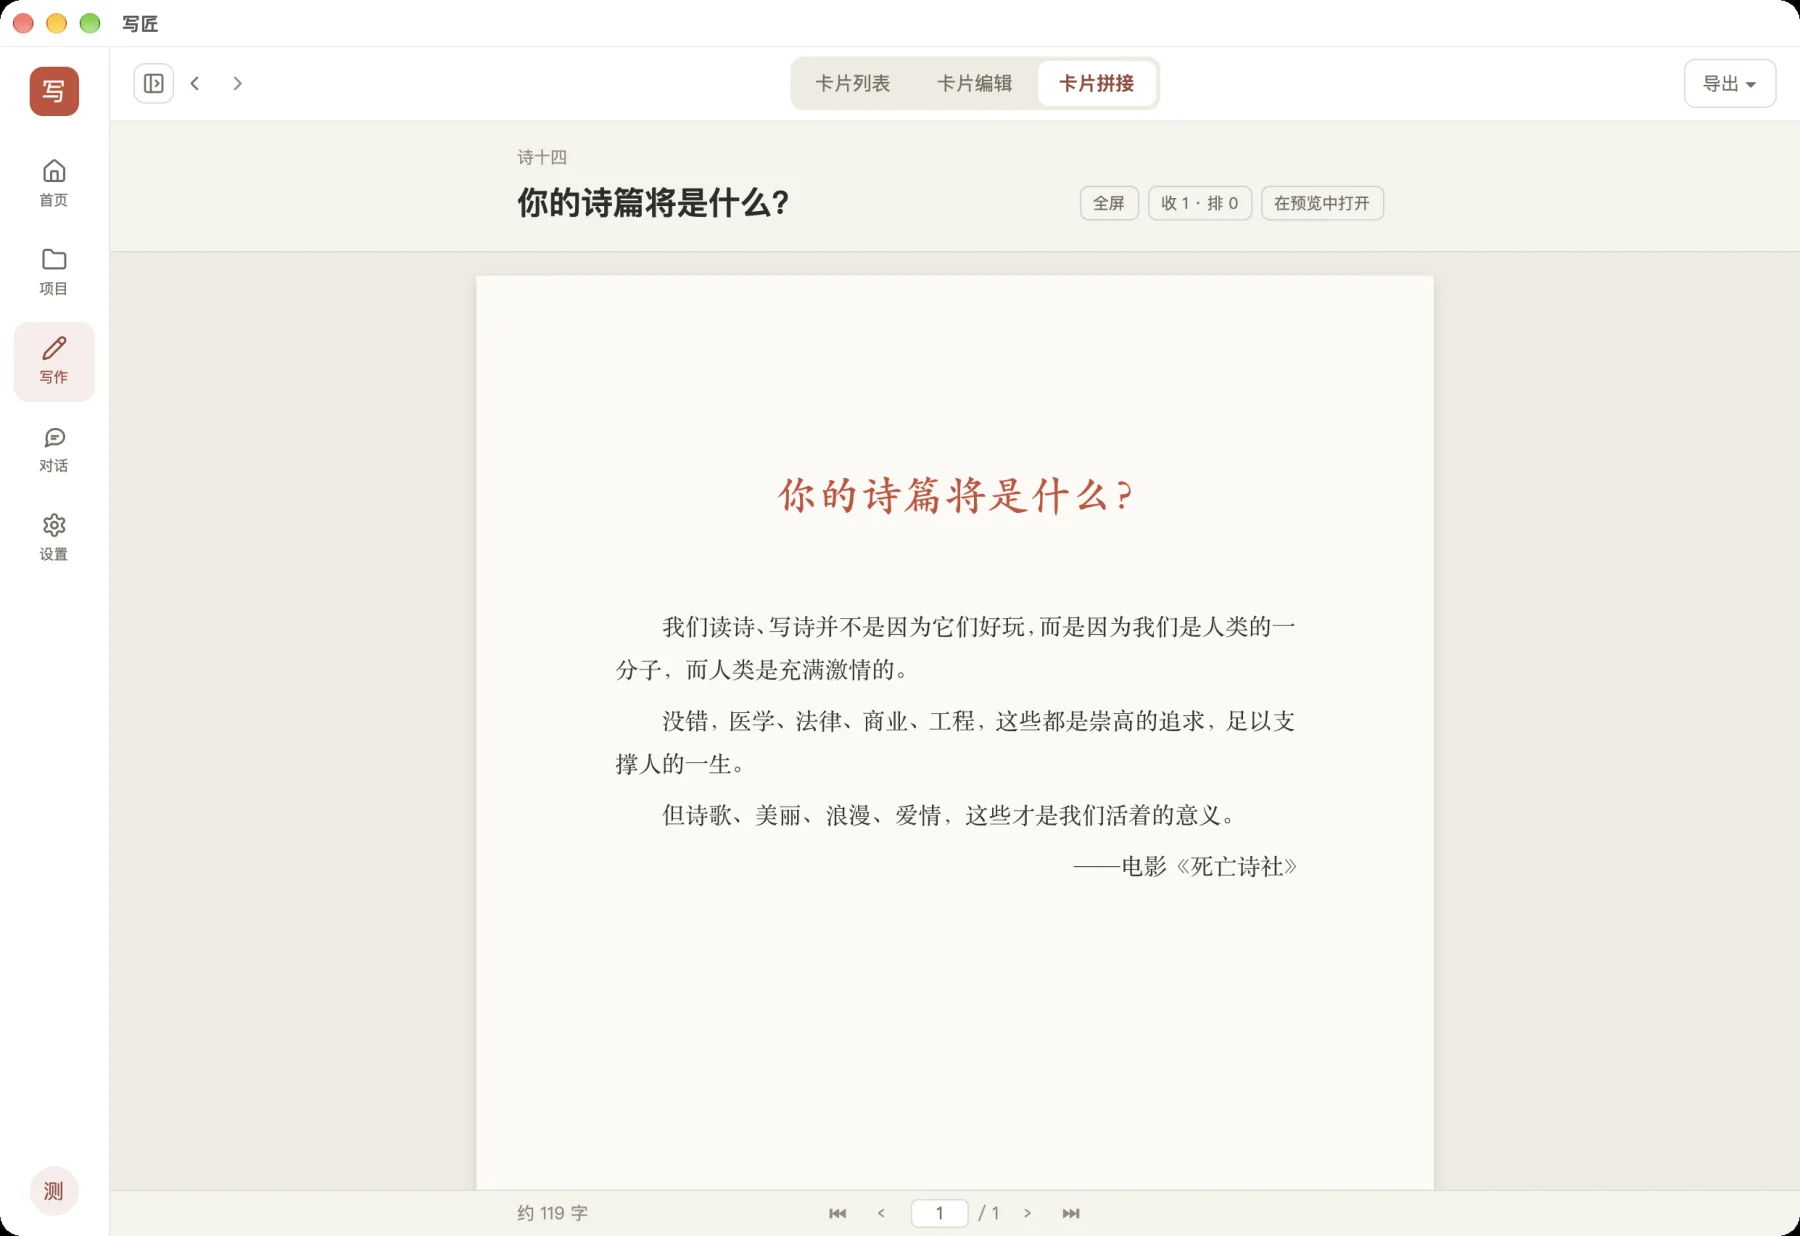This screenshot has height=1236, width=1800.
Task: Open the 导出 export dropdown
Action: pos(1730,83)
